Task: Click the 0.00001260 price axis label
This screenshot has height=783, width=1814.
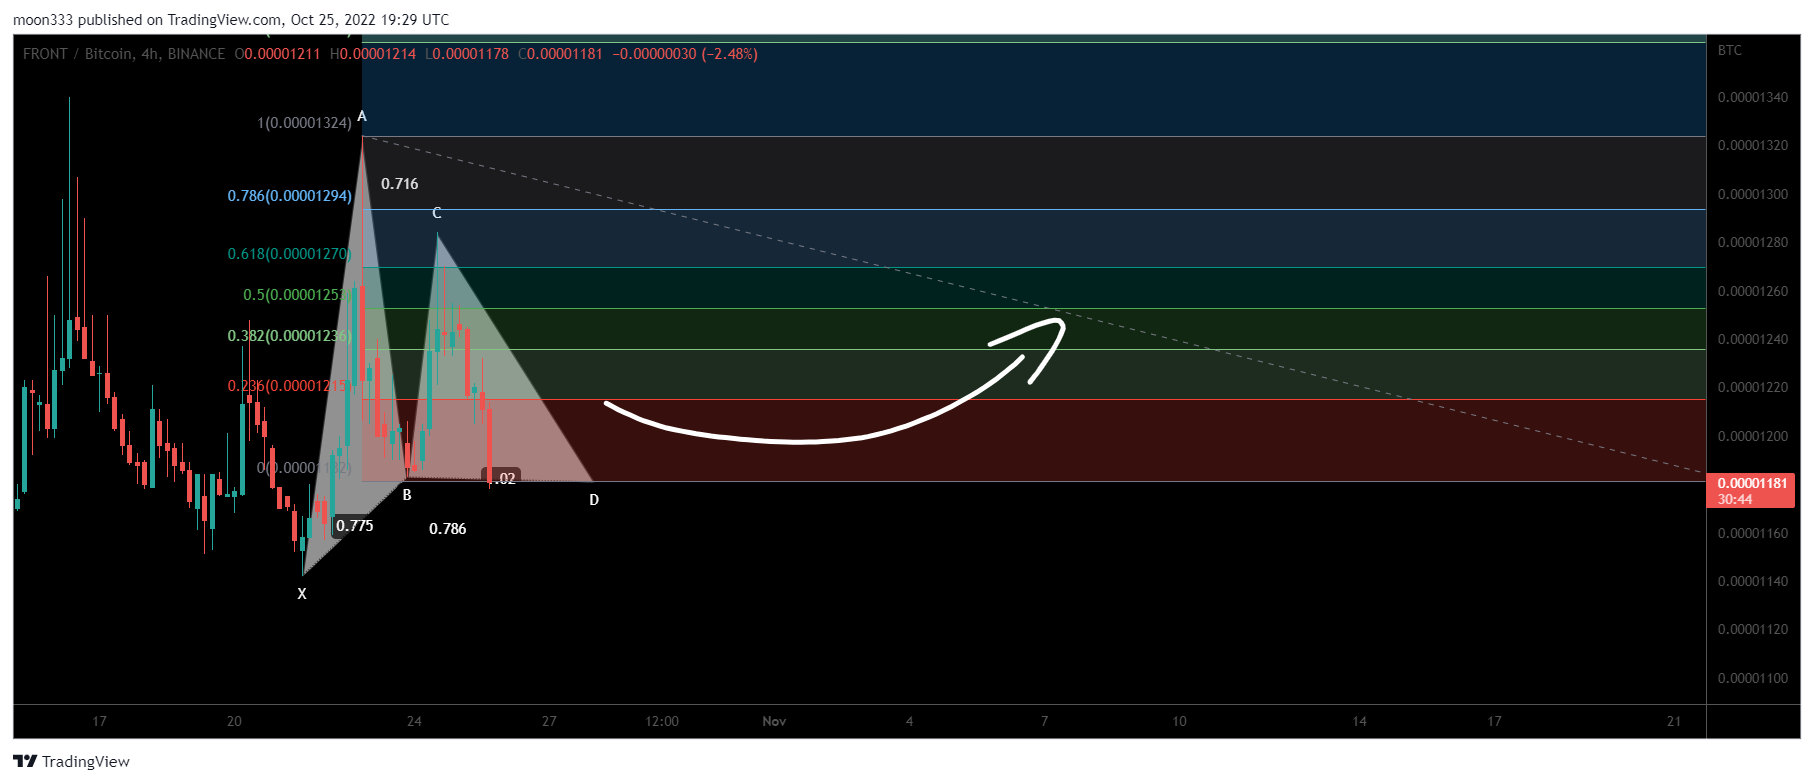Action: tap(1753, 291)
